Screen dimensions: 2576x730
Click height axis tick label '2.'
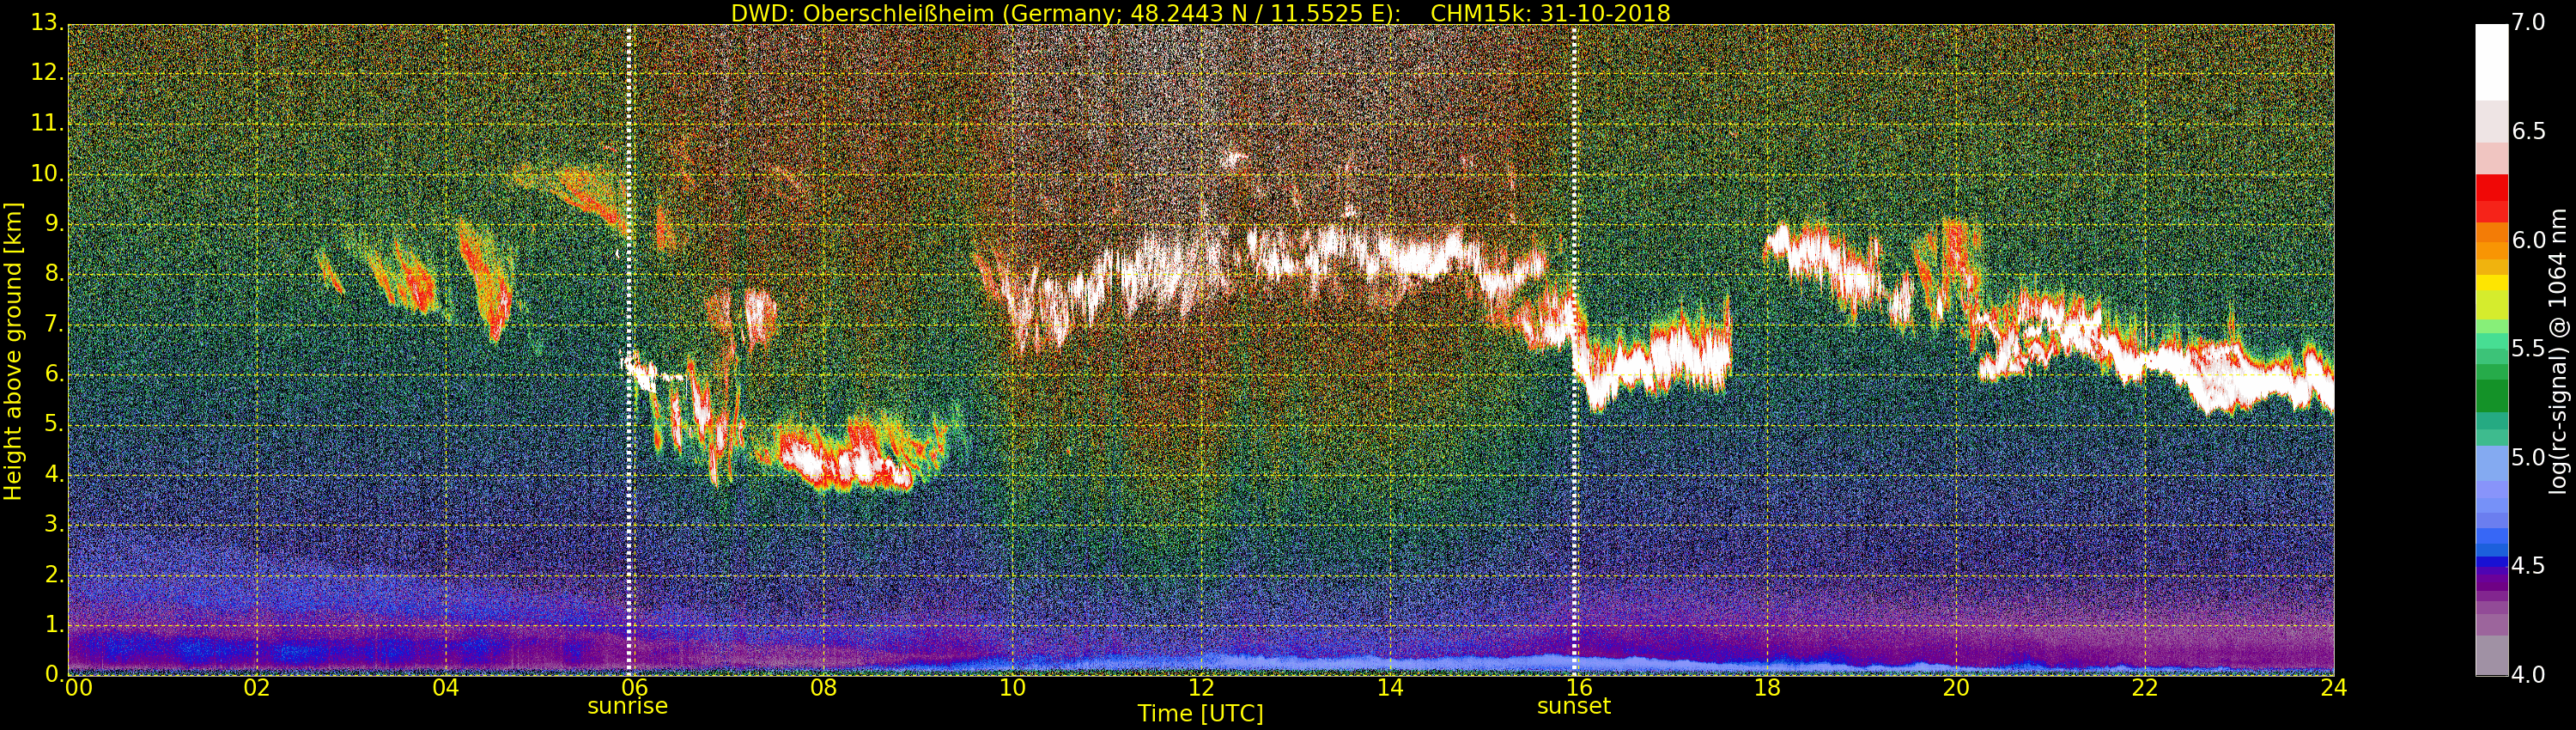point(54,575)
